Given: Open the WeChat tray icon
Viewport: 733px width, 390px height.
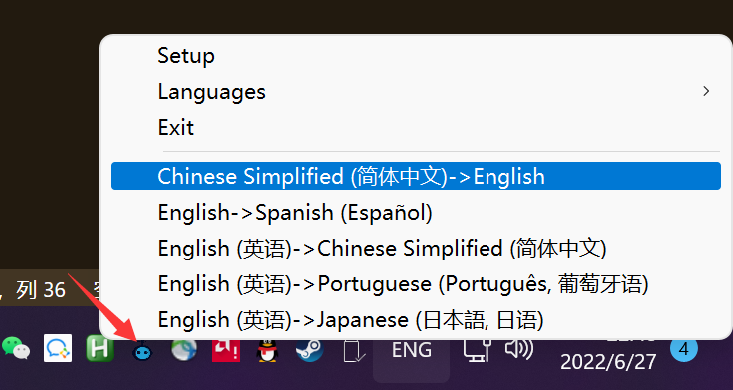Looking at the screenshot, I should [16, 349].
